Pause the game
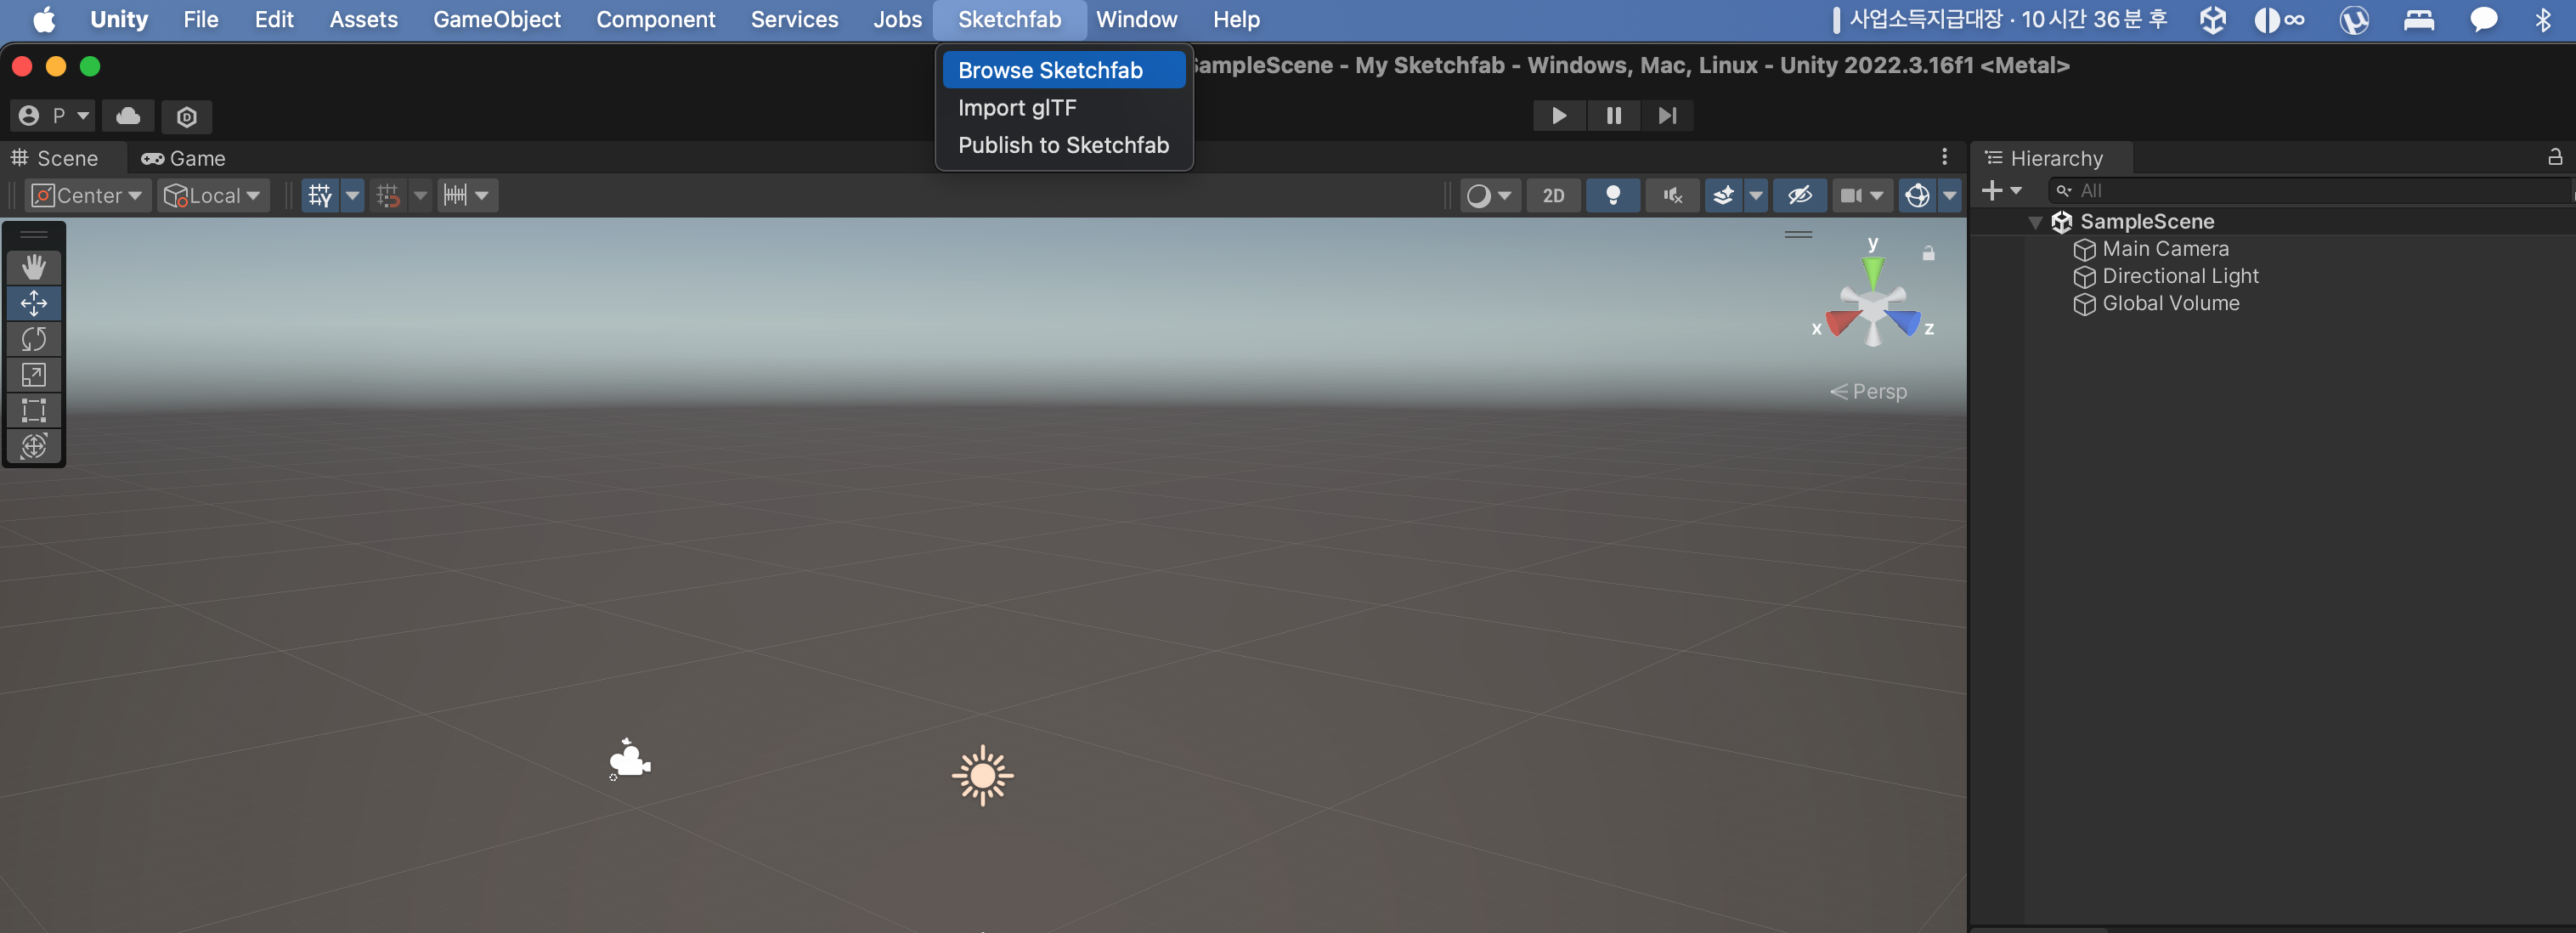Viewport: 2576px width, 933px height. tap(1613, 116)
